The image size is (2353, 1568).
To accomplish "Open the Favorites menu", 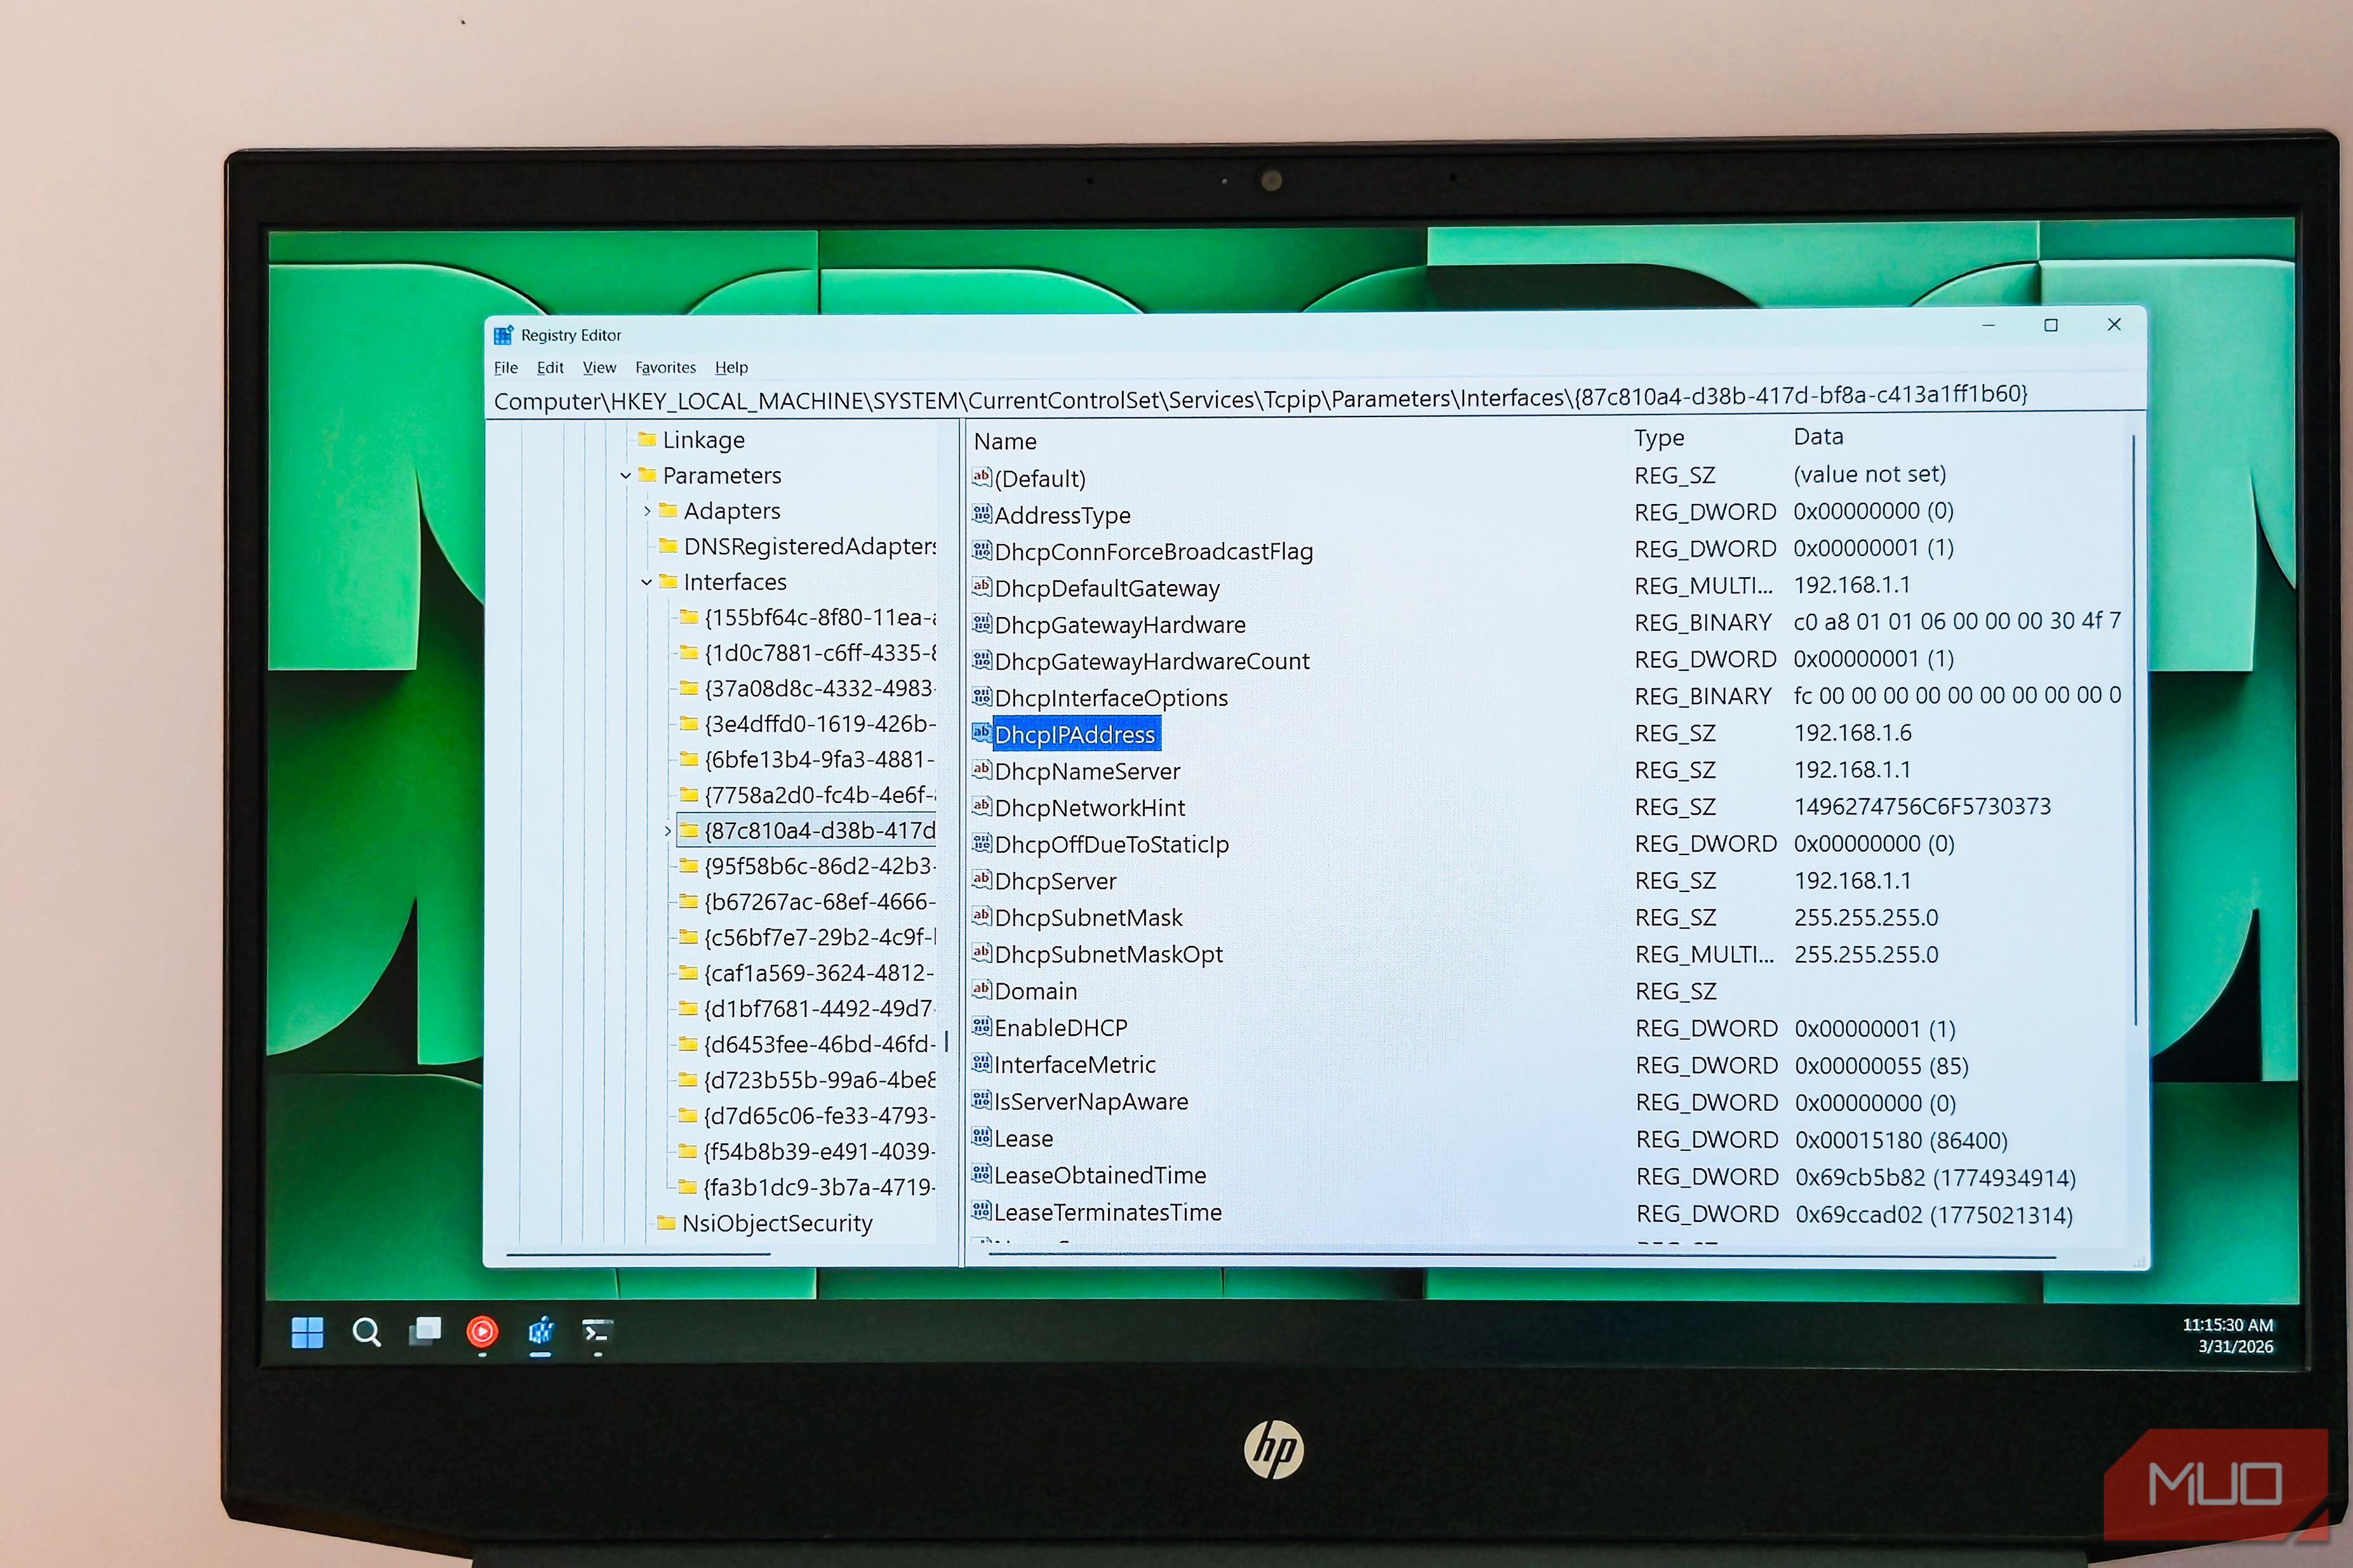I will 665,367.
